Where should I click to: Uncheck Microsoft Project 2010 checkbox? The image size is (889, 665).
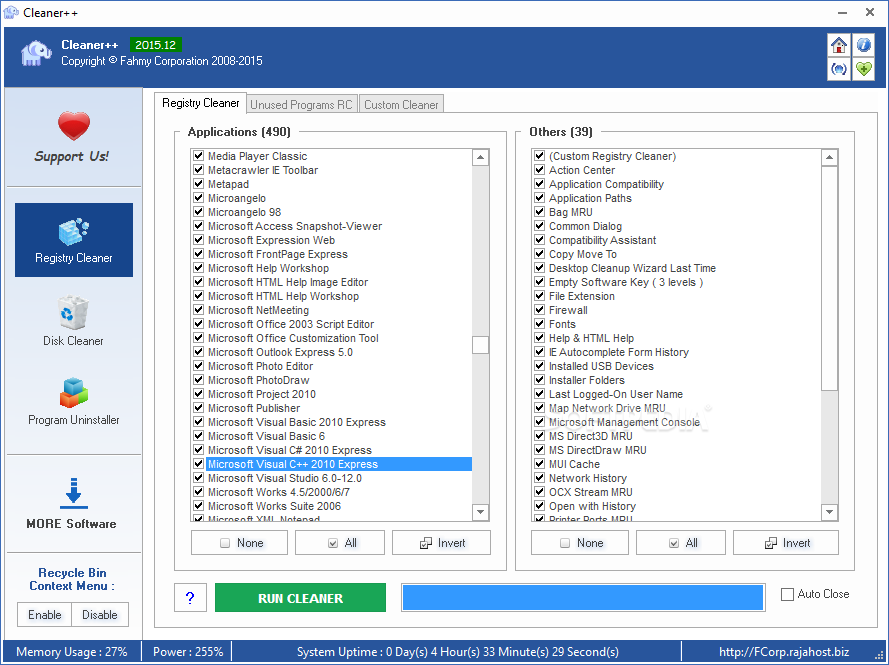pyautogui.click(x=198, y=393)
